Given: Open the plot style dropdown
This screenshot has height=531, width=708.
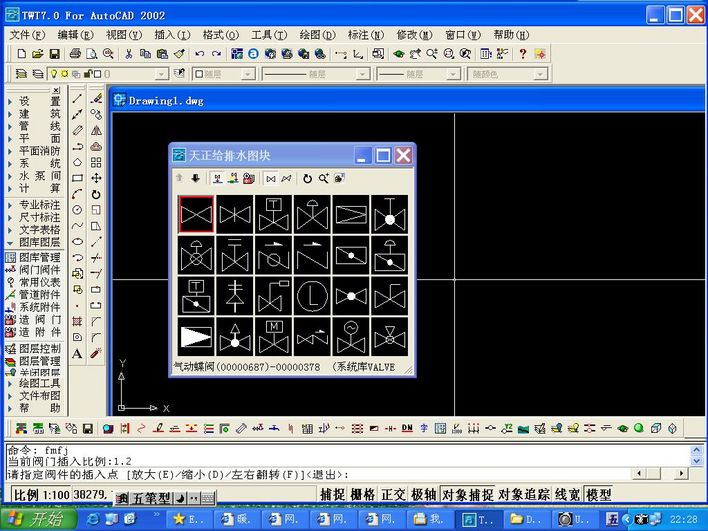Looking at the screenshot, I should tap(540, 74).
